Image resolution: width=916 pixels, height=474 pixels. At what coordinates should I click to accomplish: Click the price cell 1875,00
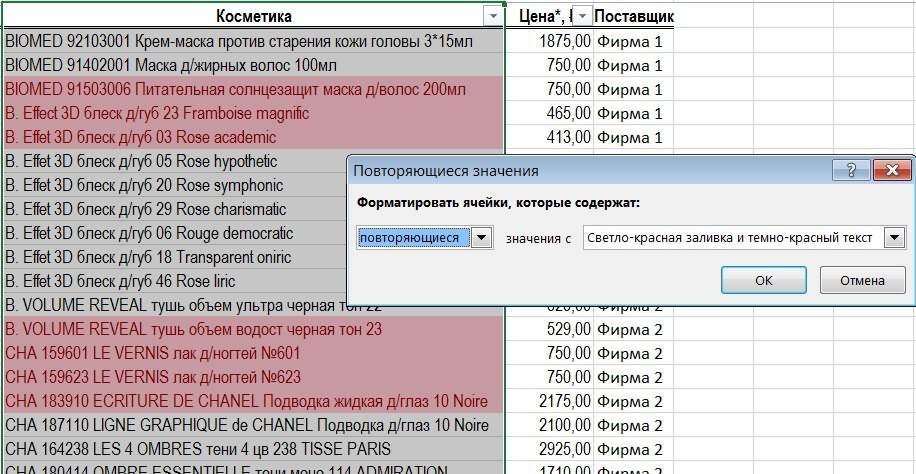click(549, 41)
